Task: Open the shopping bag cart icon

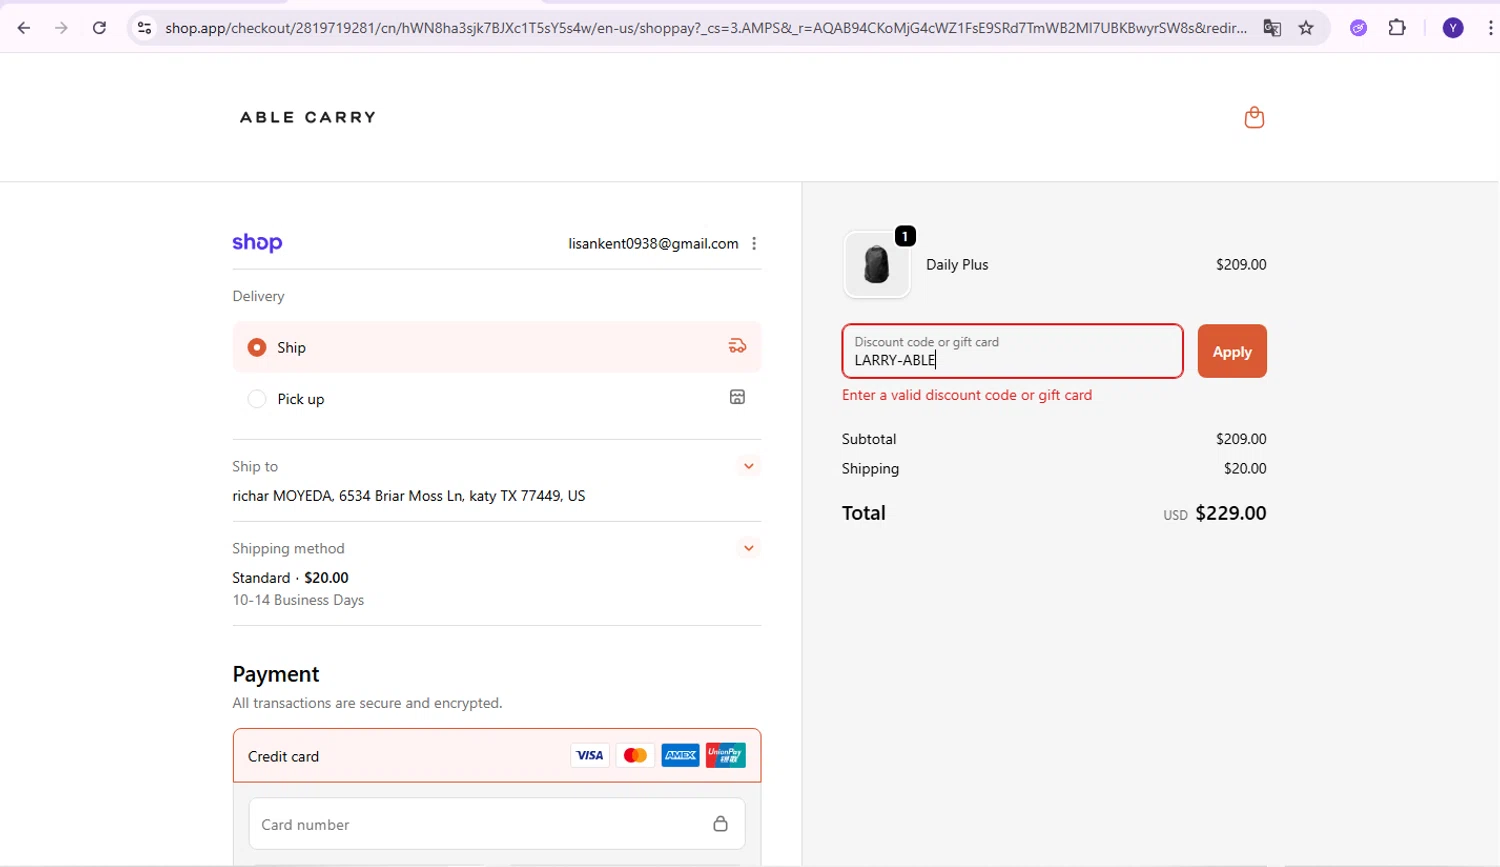Action: 1254,118
